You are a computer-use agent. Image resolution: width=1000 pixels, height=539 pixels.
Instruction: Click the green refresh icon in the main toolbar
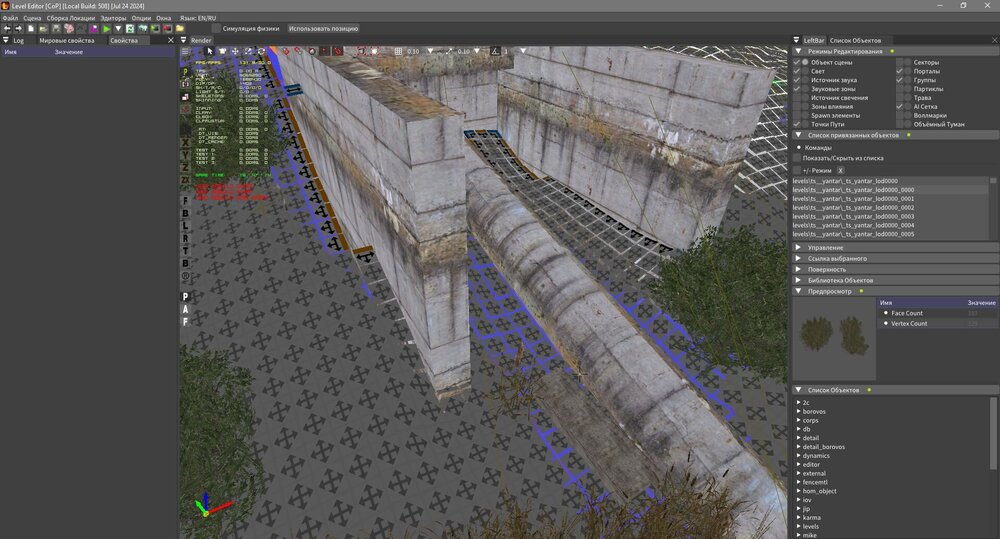click(130, 29)
